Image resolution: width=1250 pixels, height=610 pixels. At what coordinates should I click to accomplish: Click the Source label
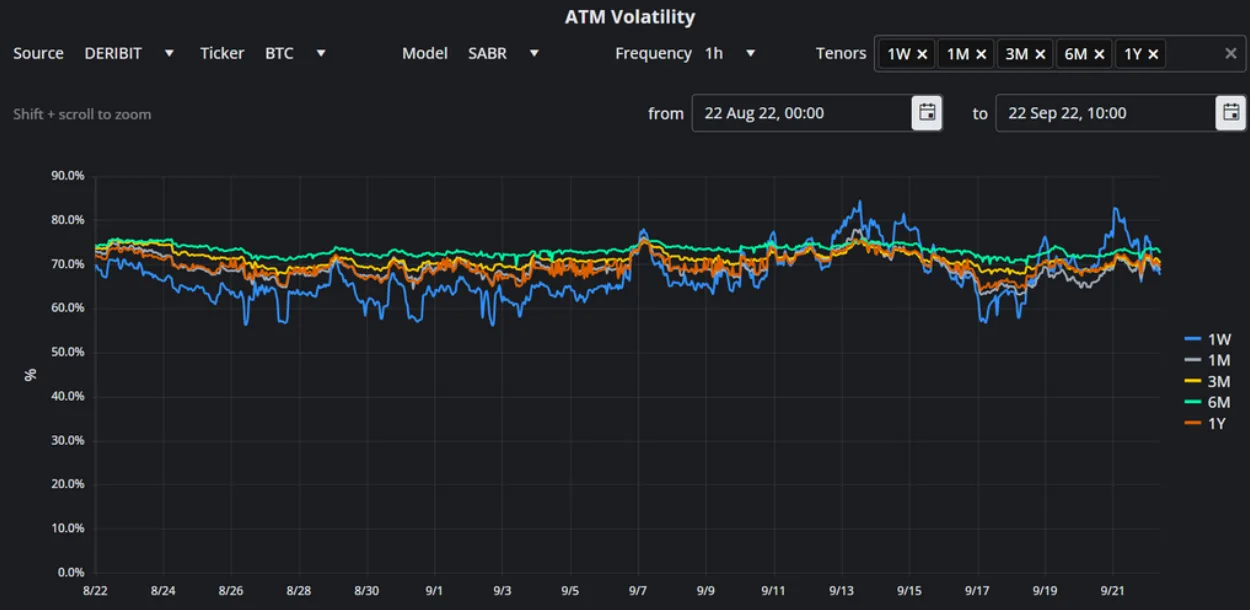[38, 53]
